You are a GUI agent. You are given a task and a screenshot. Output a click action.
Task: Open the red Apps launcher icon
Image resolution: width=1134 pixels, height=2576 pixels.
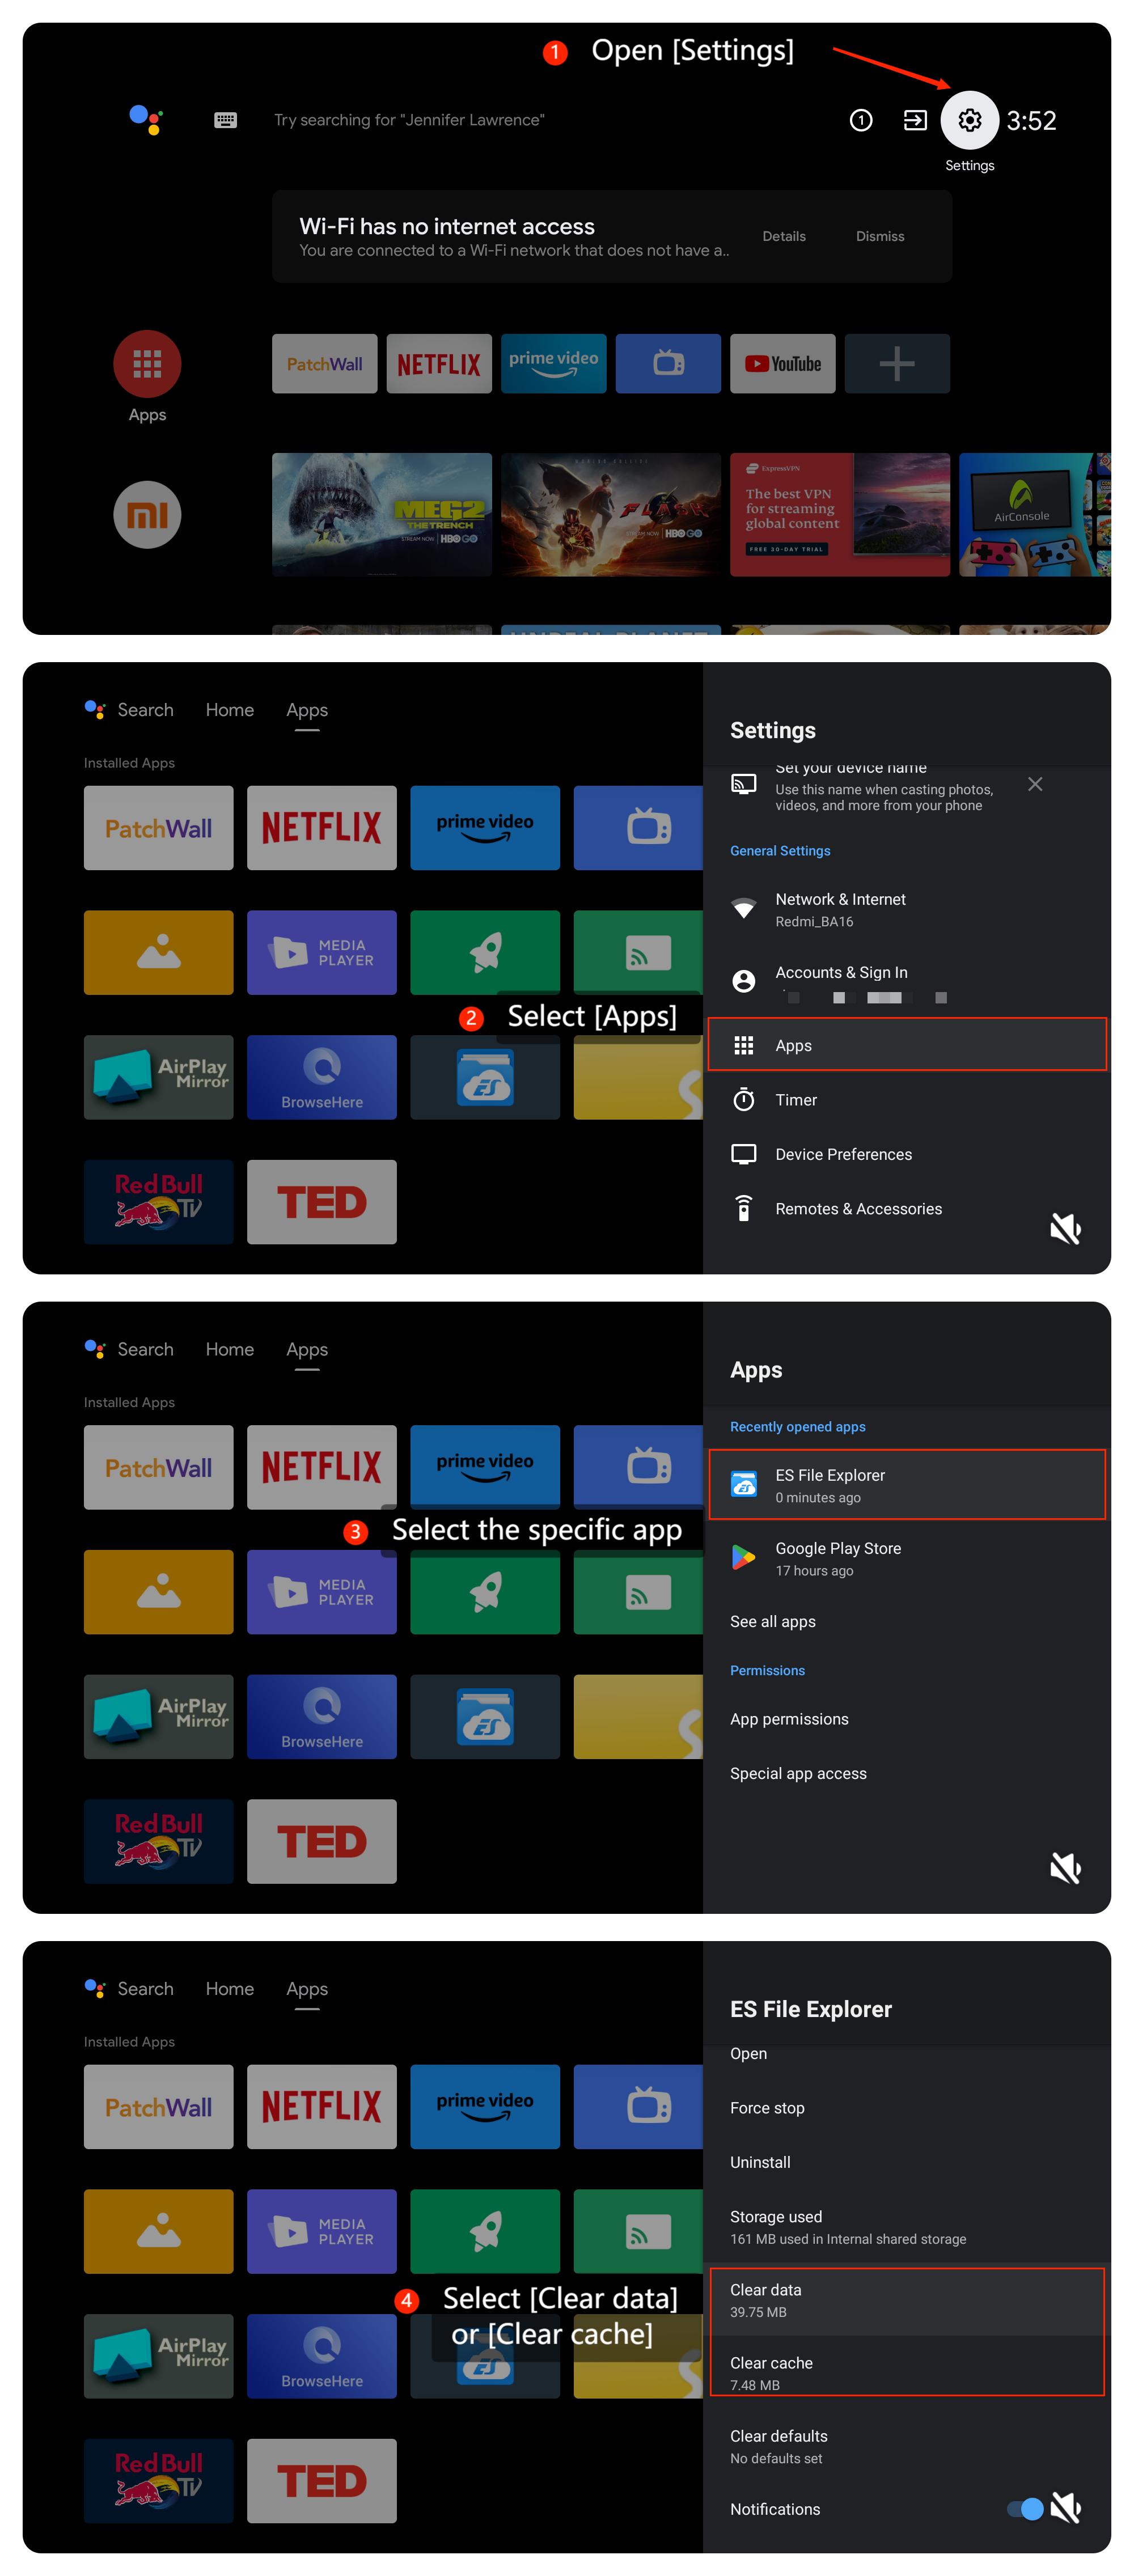147,364
